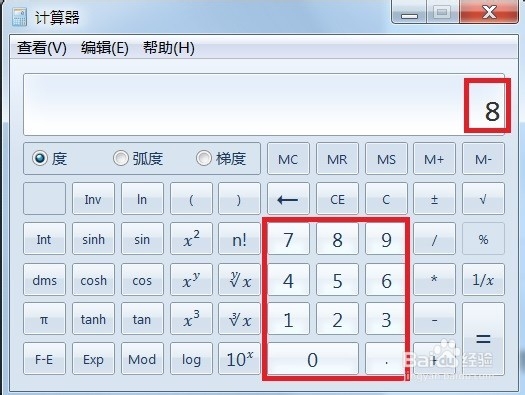Insert a closing parenthesis
The width and height of the screenshot is (525, 395).
coord(239,199)
